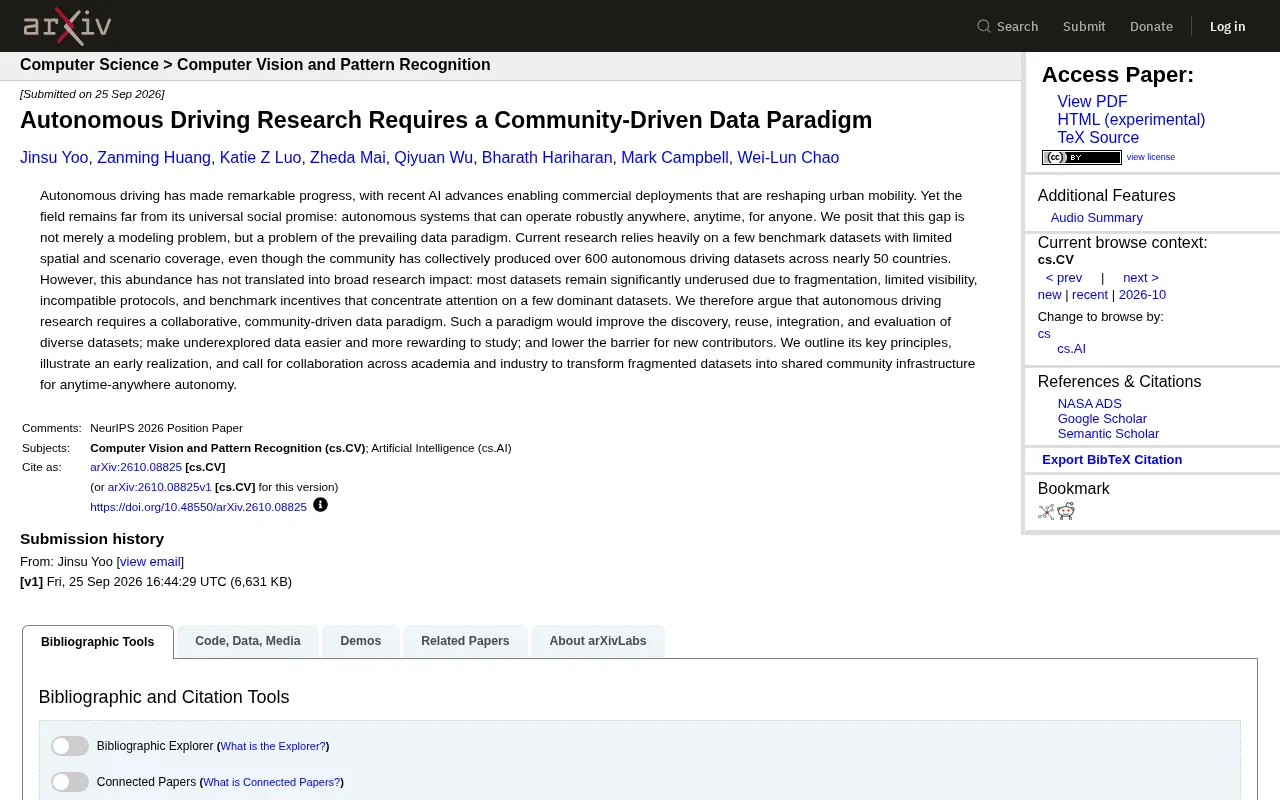This screenshot has width=1280, height=800.
Task: Open NASA ADS references
Action: pos(1089,404)
